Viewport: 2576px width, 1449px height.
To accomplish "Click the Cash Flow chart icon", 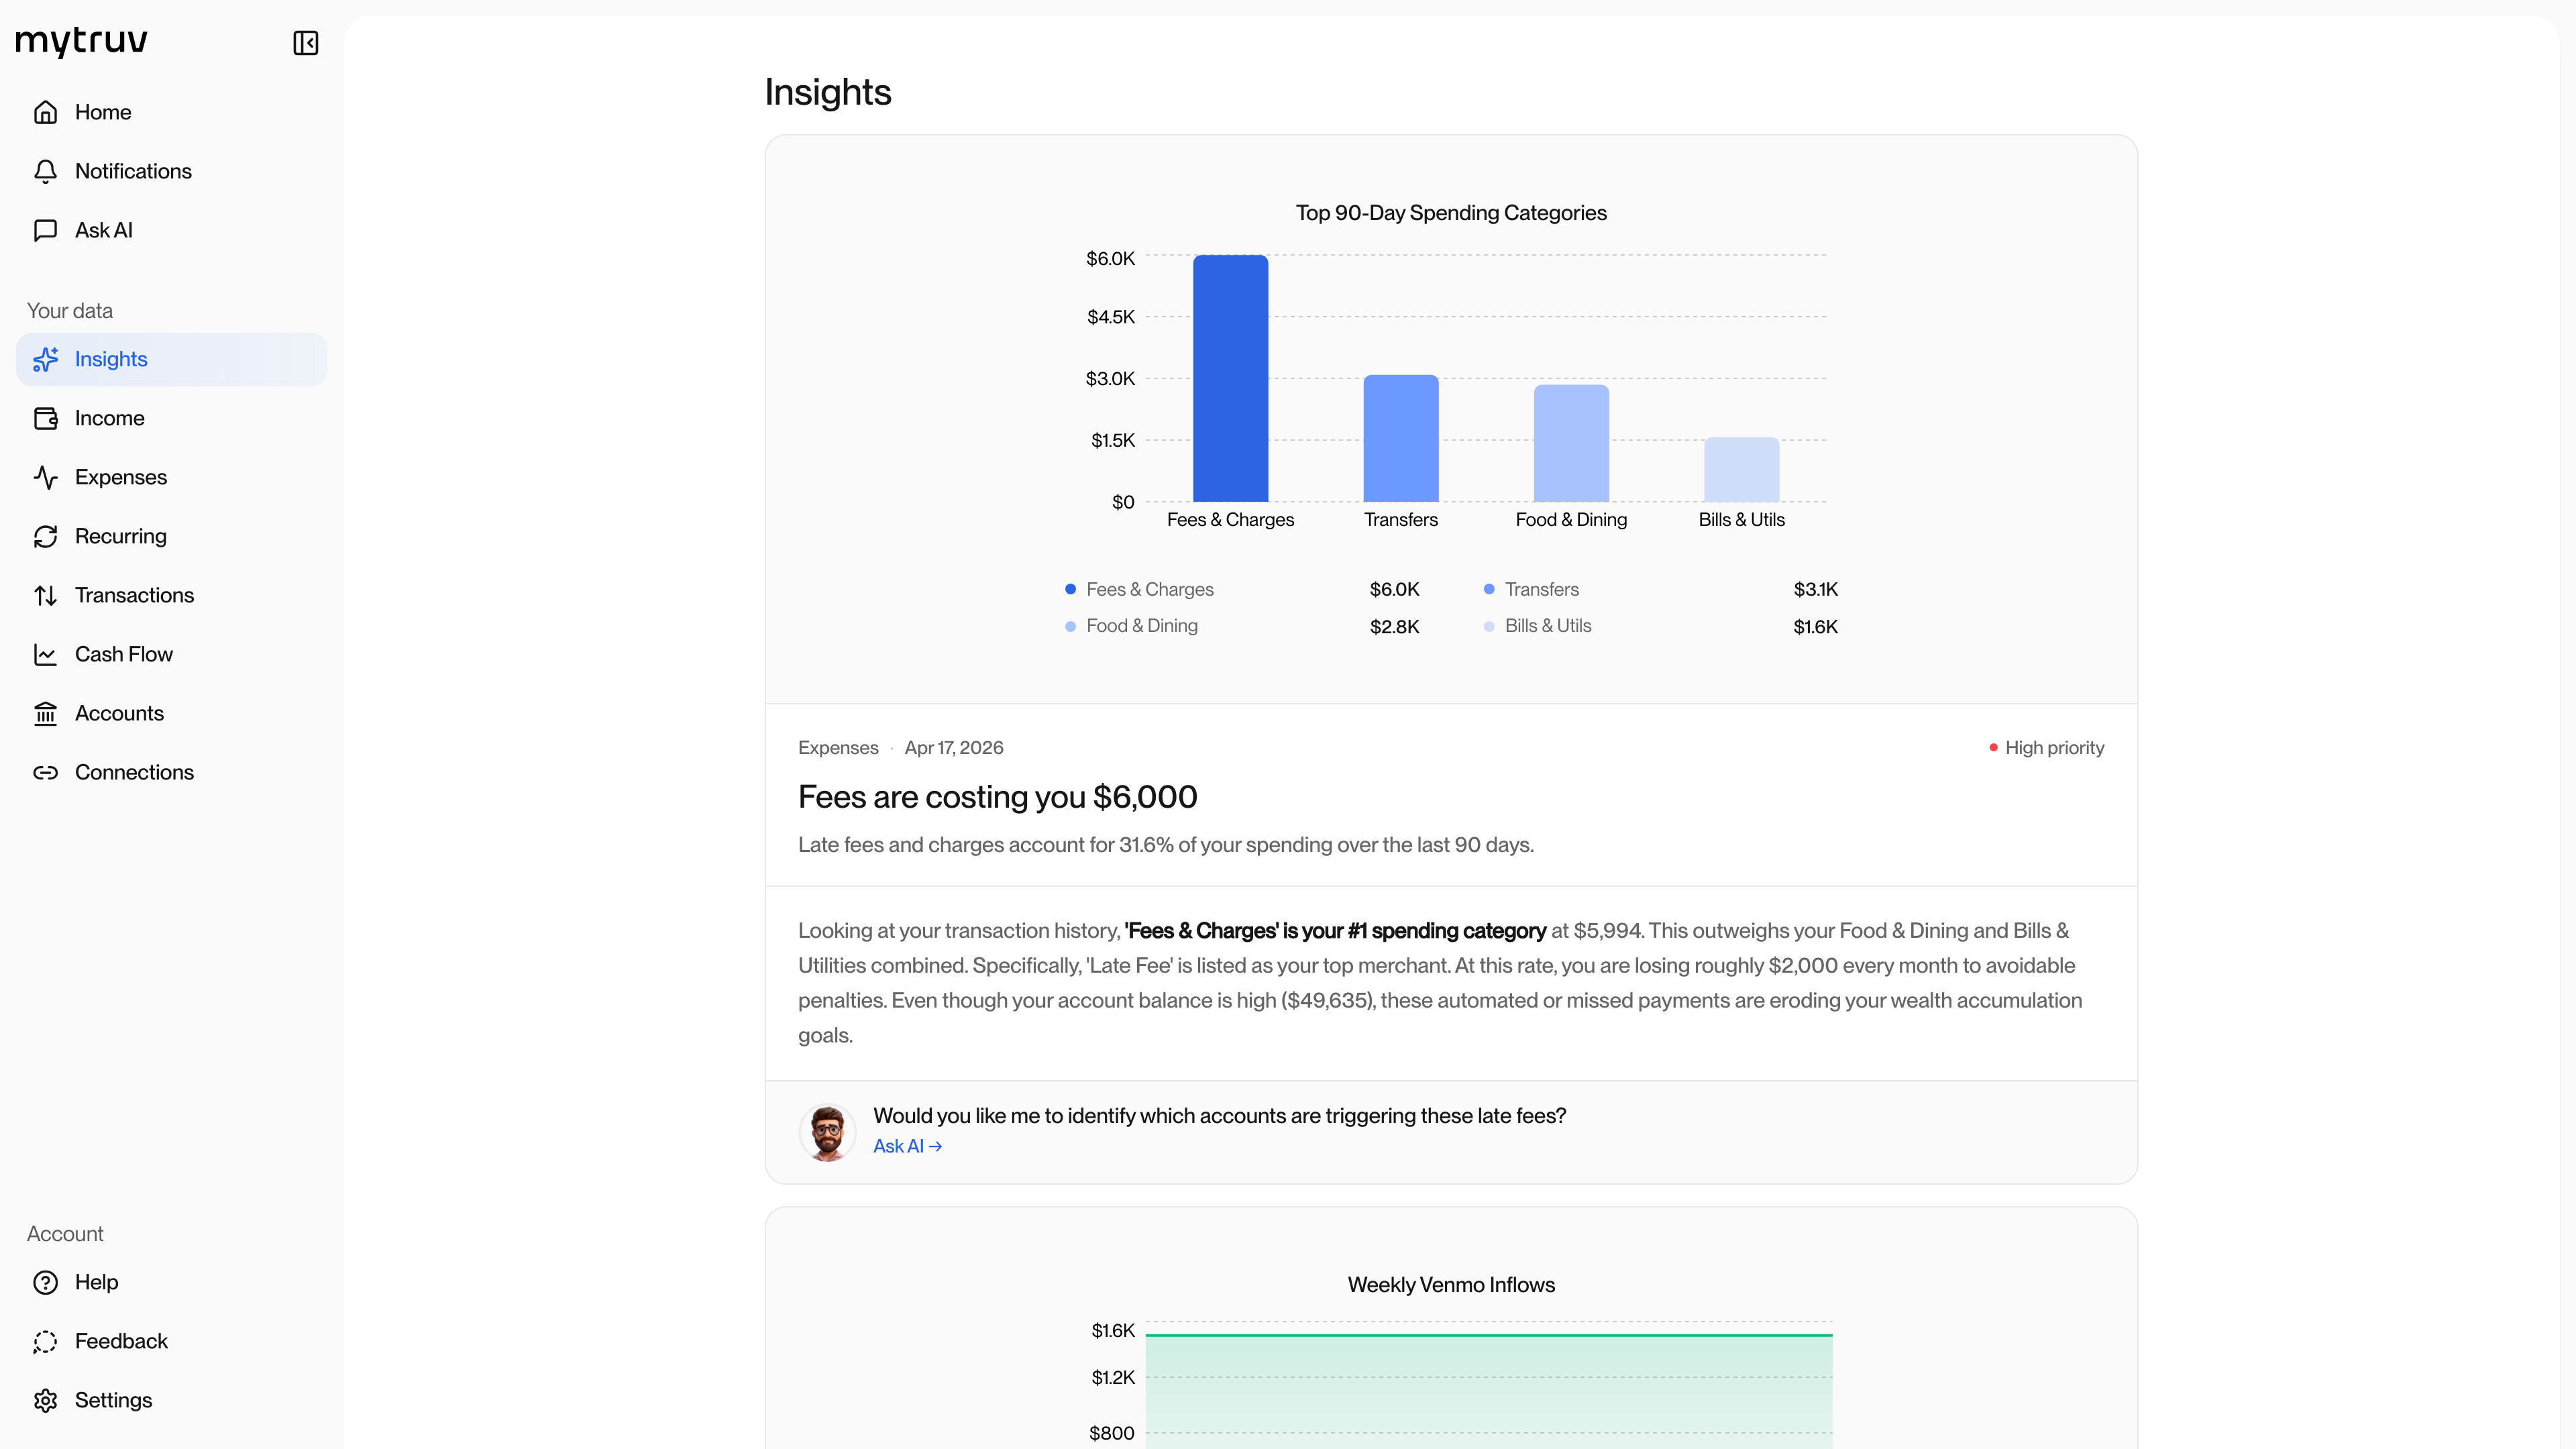I will click(45, 654).
